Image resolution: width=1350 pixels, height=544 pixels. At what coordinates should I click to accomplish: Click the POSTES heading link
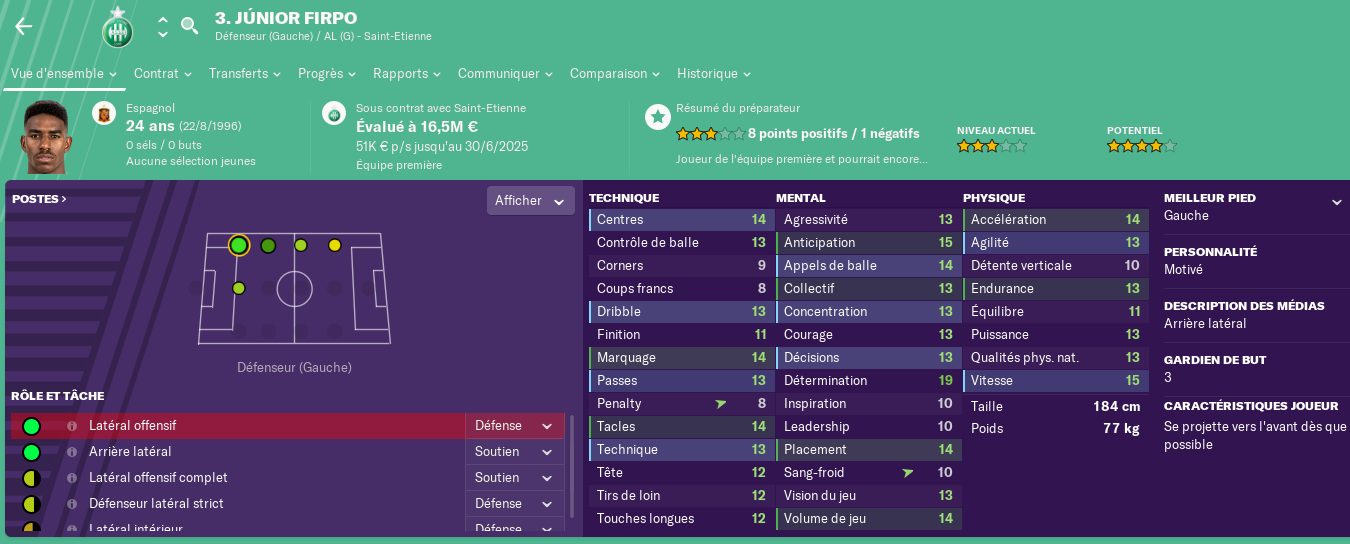pos(39,199)
